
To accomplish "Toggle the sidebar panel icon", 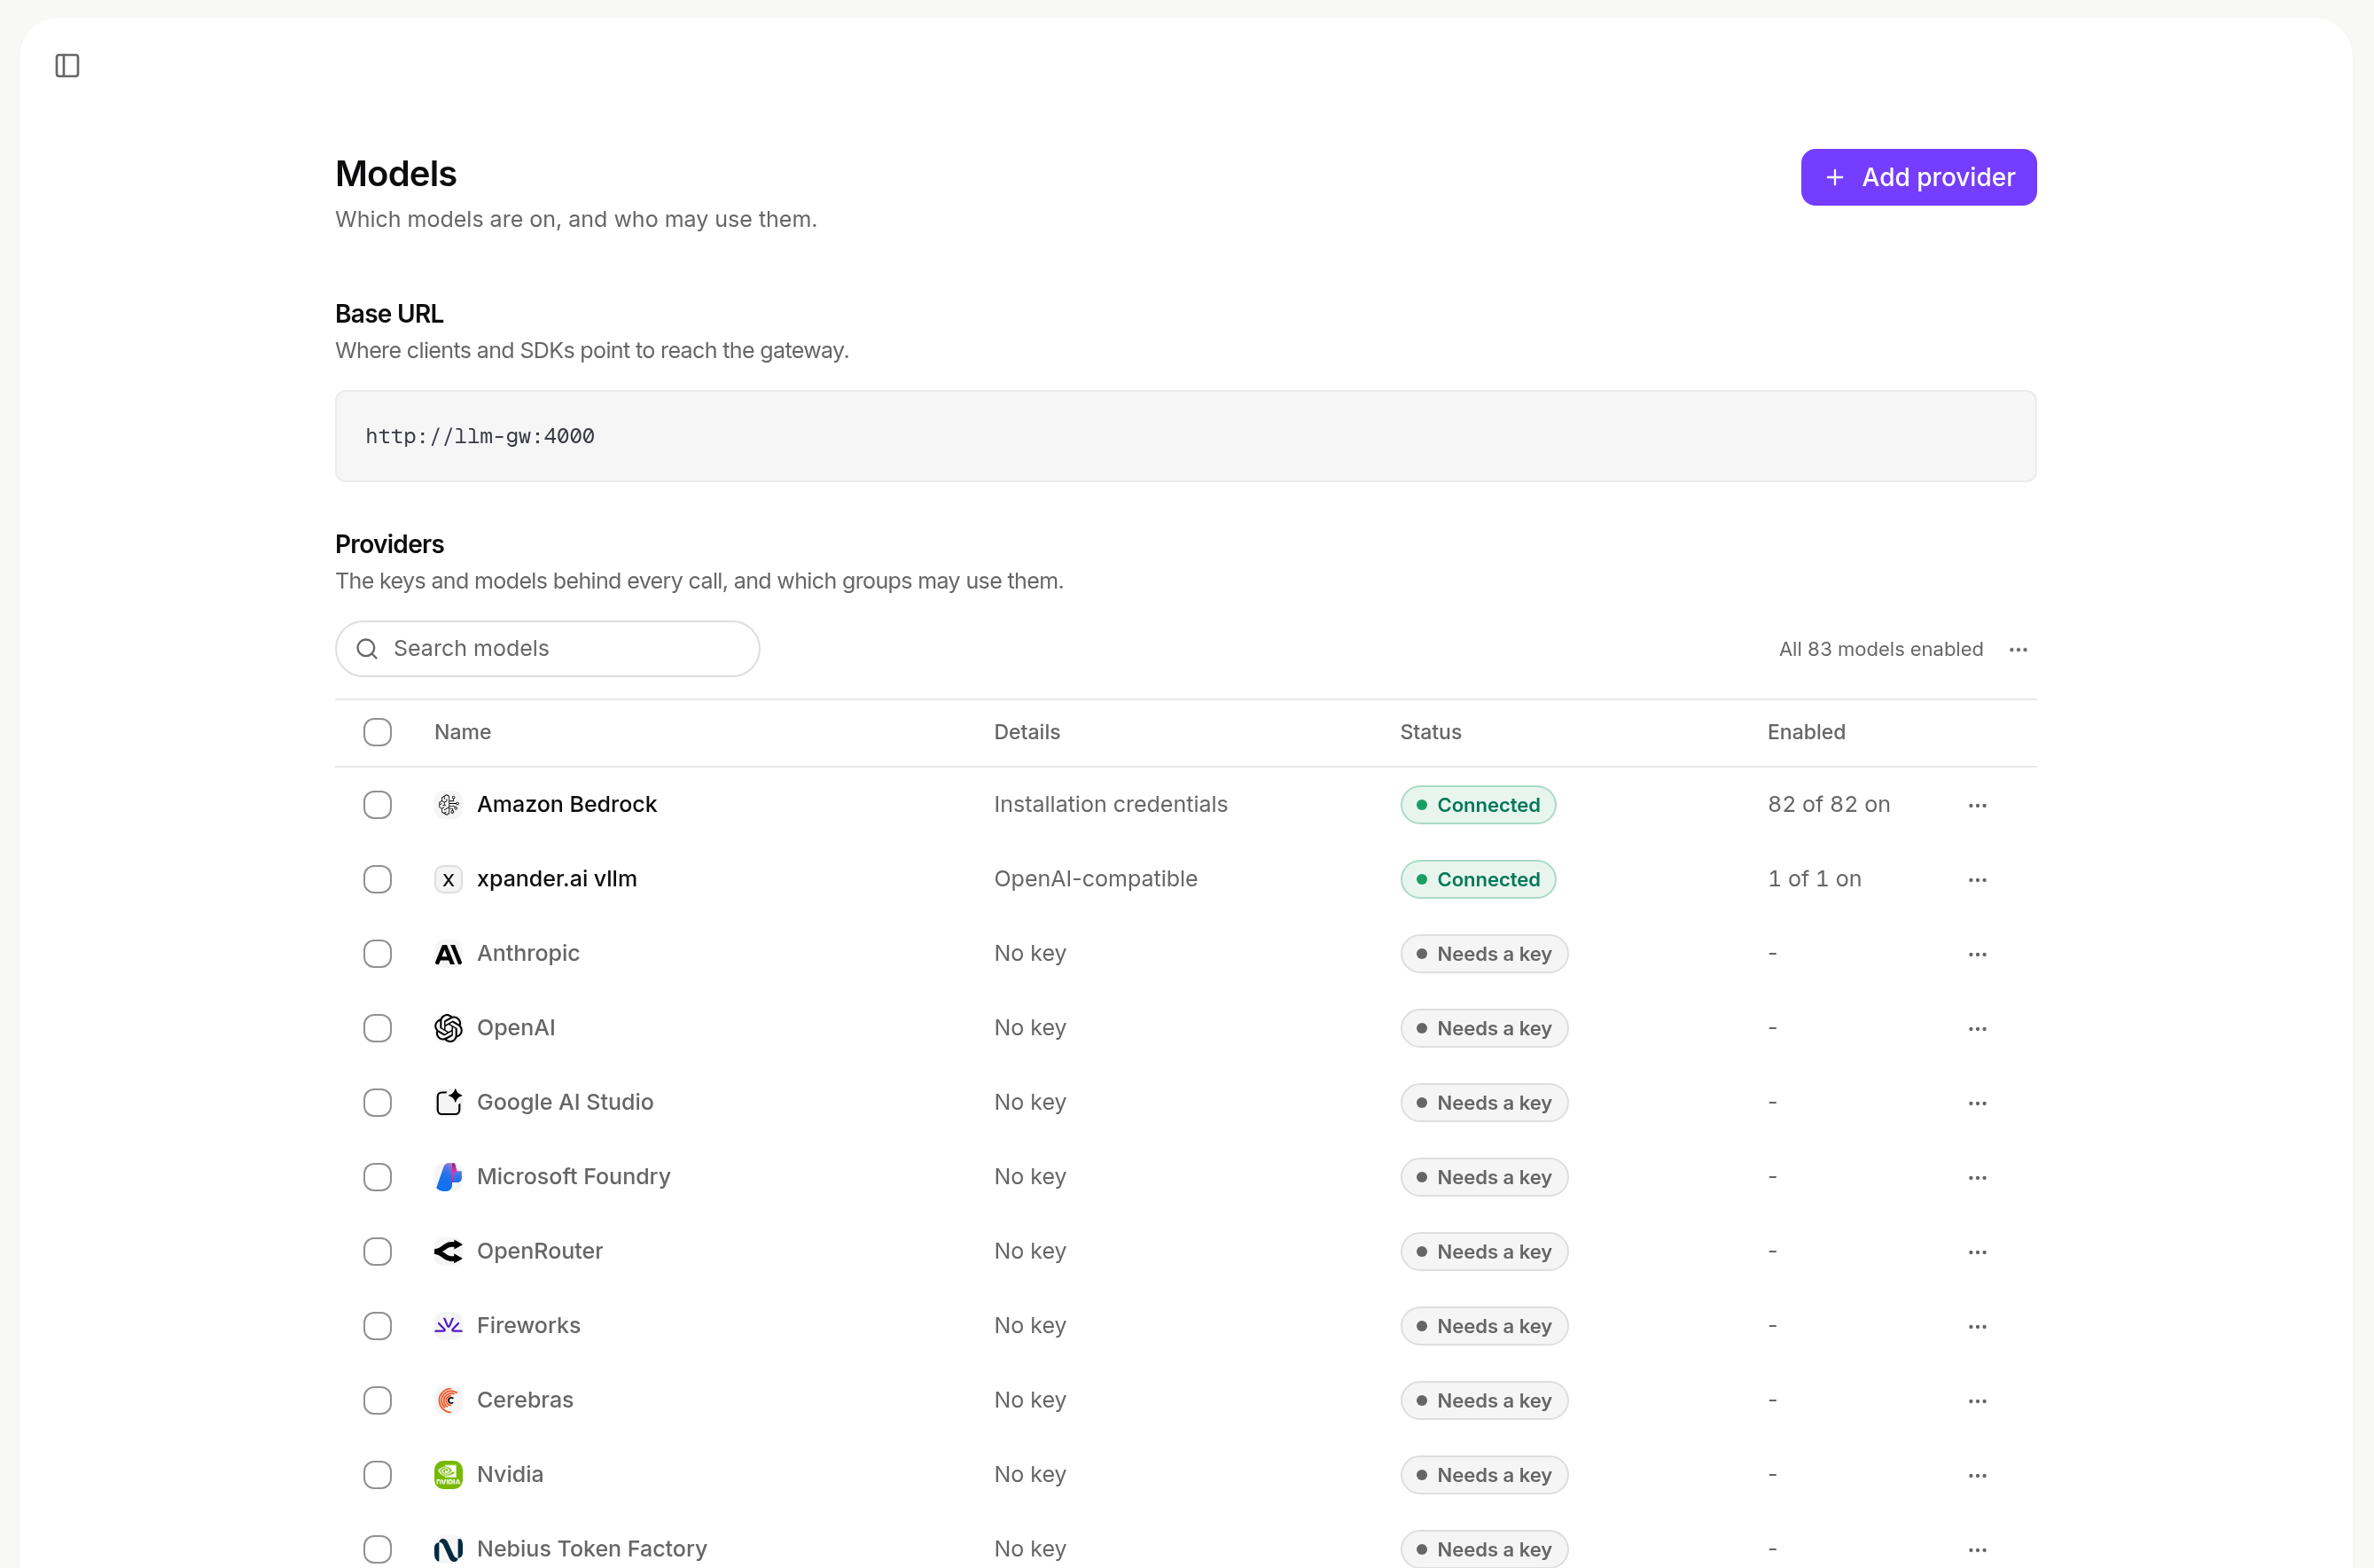I will click(x=67, y=66).
